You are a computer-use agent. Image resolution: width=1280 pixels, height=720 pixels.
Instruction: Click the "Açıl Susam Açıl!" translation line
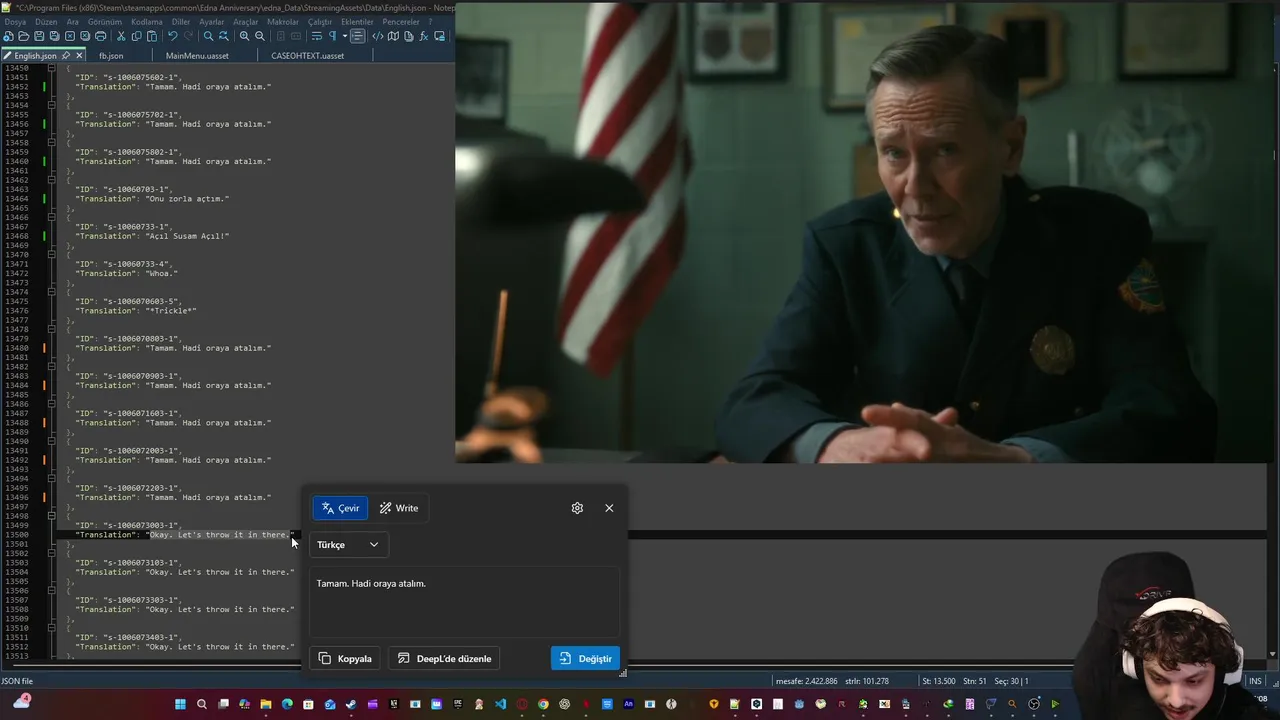coord(152,236)
